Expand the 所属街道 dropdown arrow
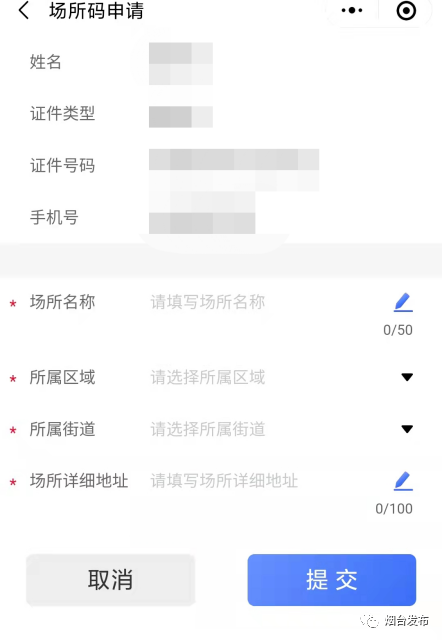 tap(407, 429)
